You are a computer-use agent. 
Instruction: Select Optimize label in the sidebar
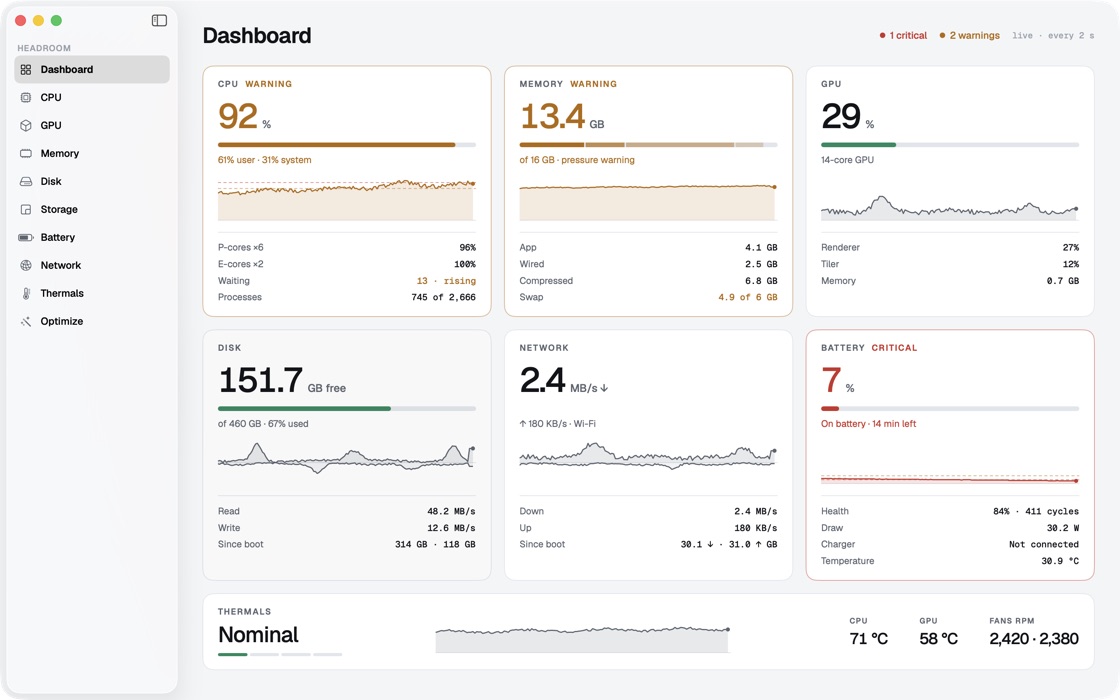pos(61,321)
